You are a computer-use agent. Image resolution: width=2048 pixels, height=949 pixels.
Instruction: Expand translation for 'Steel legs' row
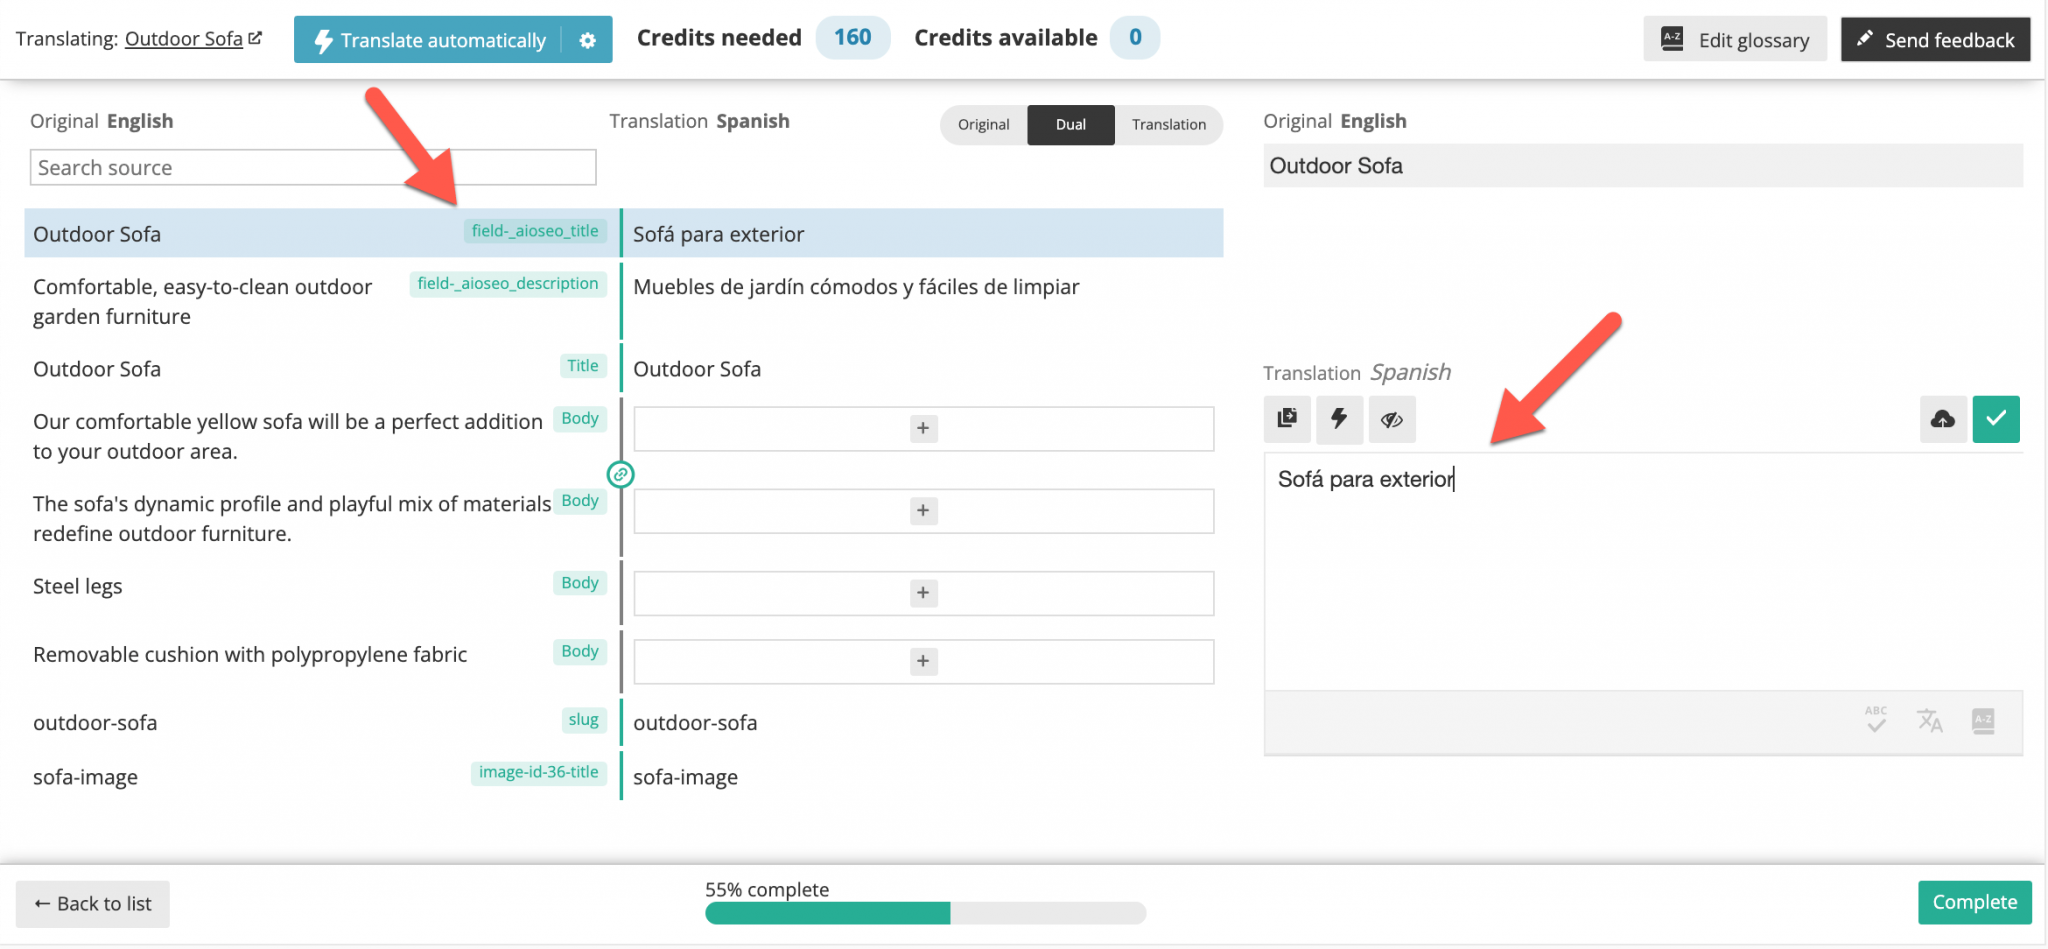click(923, 593)
